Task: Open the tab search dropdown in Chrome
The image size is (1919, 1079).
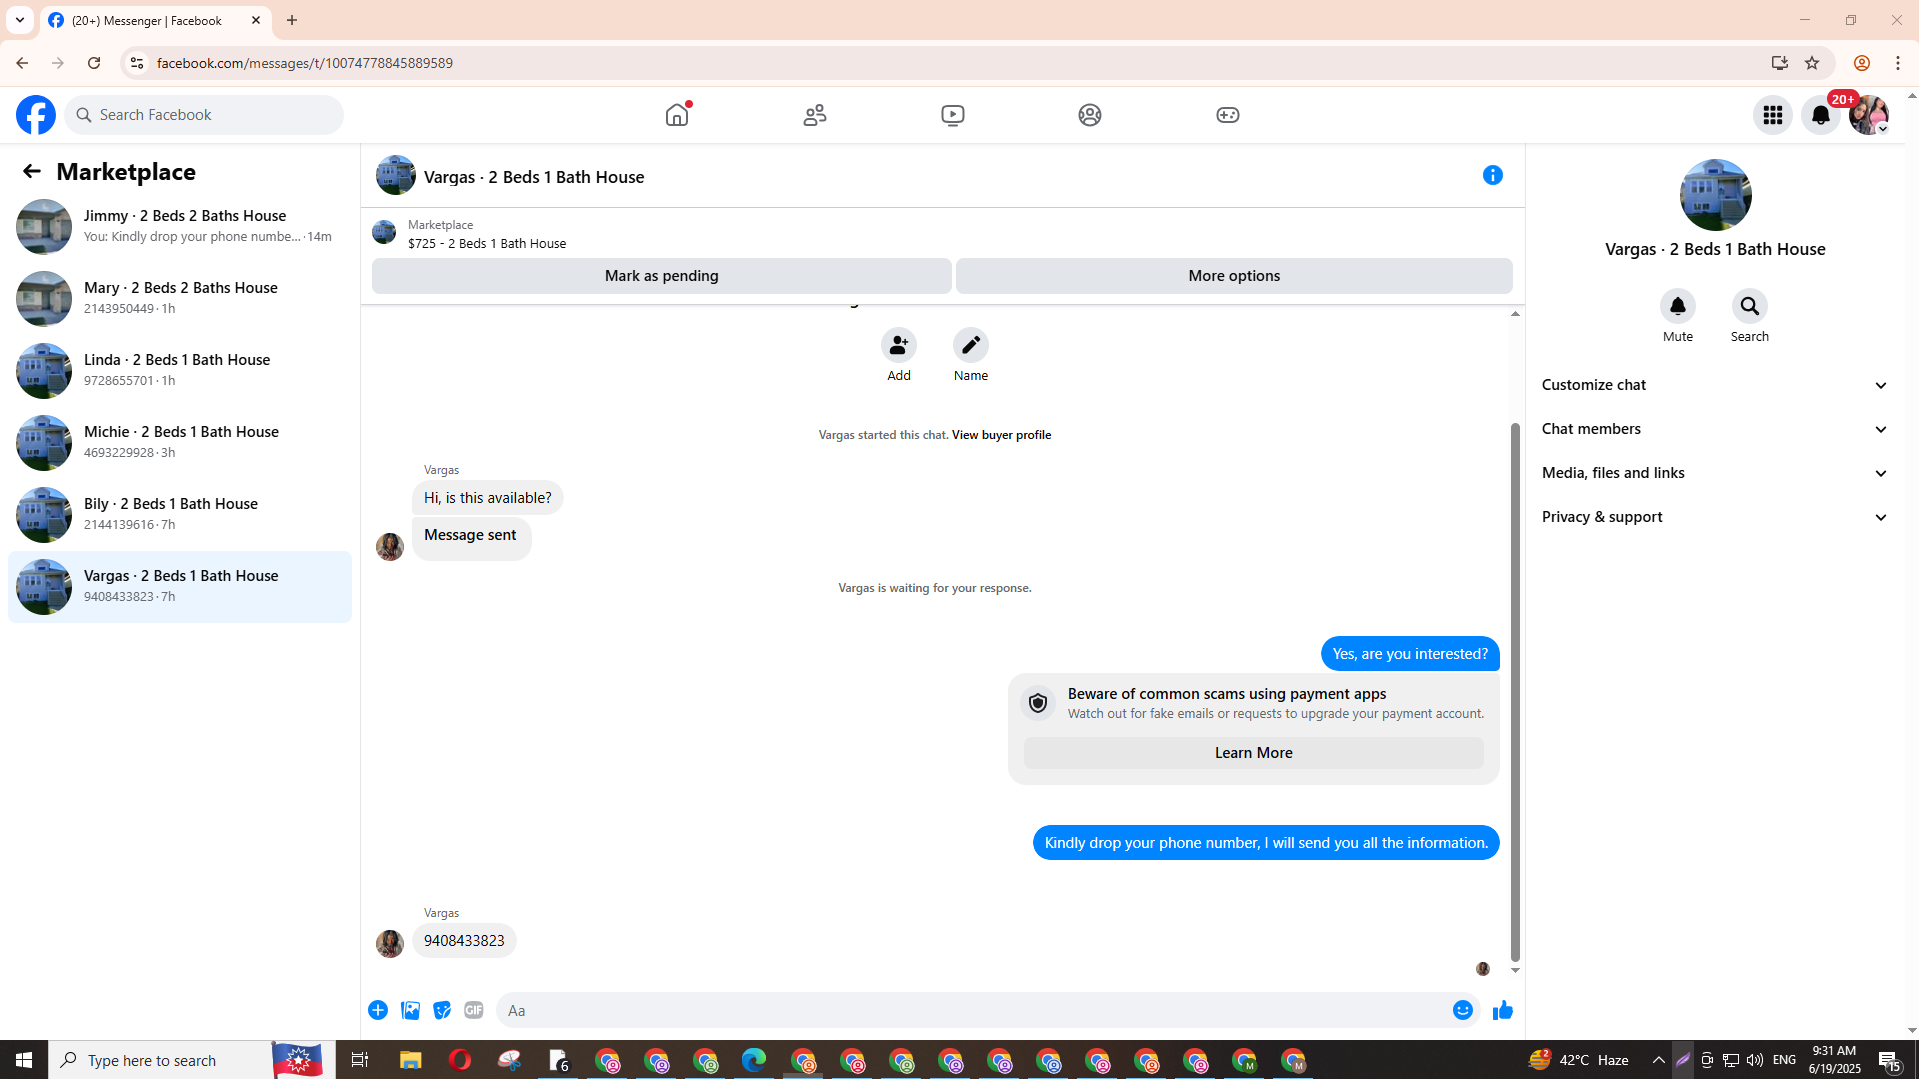Action: point(20,20)
